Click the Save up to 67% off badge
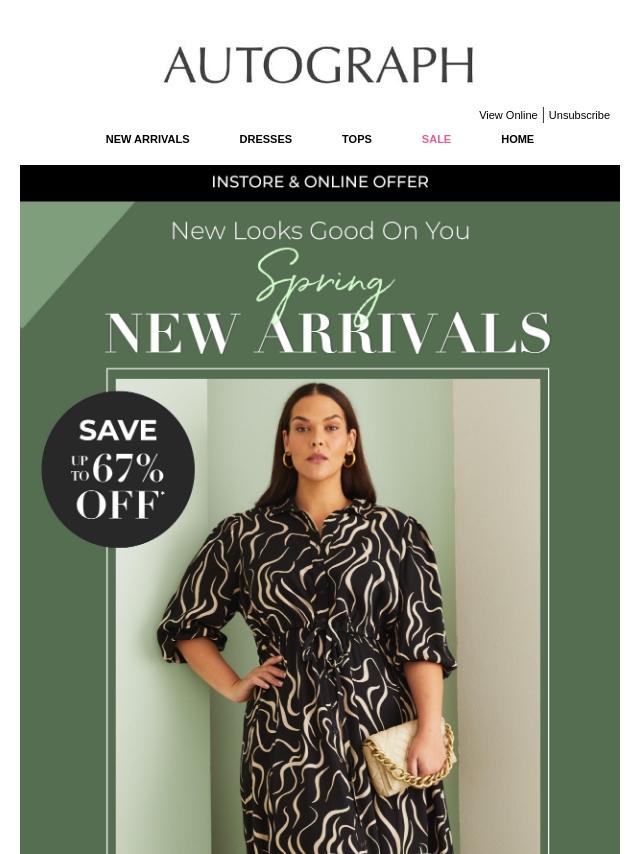The height and width of the screenshot is (854, 640). pyautogui.click(x=118, y=469)
